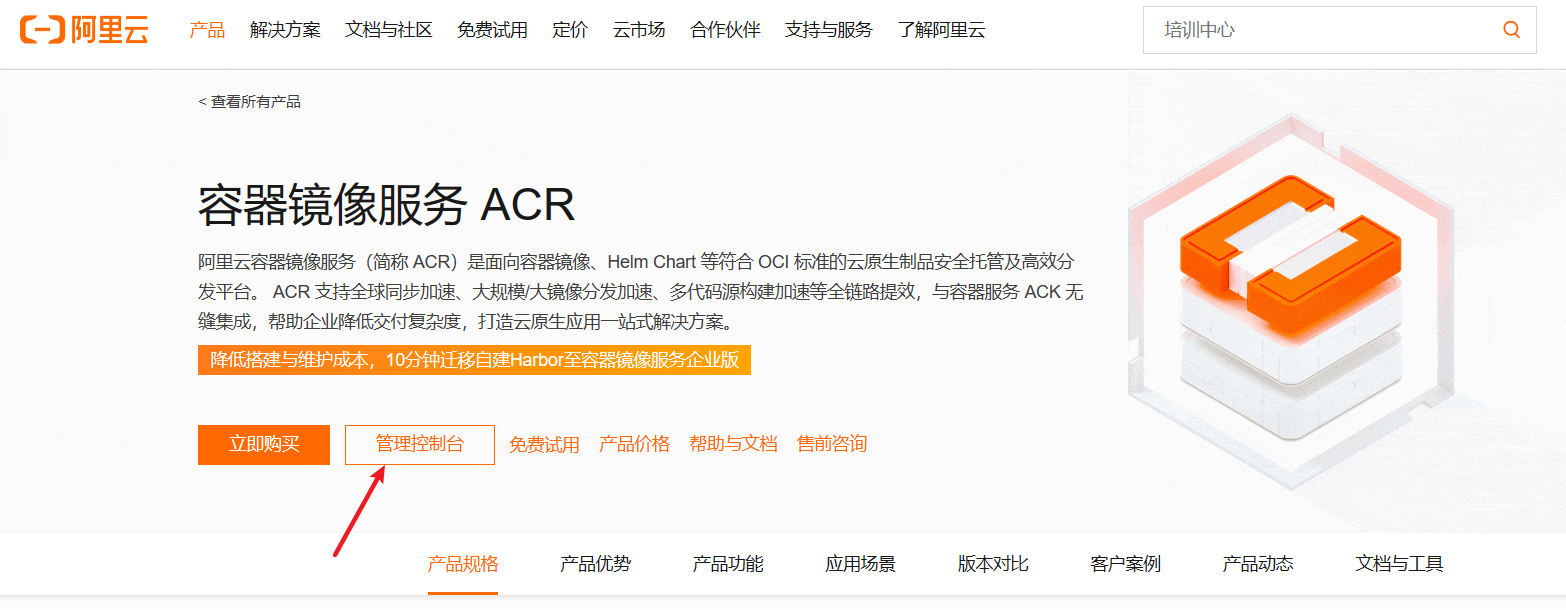Open the 合作伙伴 menu item
The width and height of the screenshot is (1566, 610).
(725, 30)
